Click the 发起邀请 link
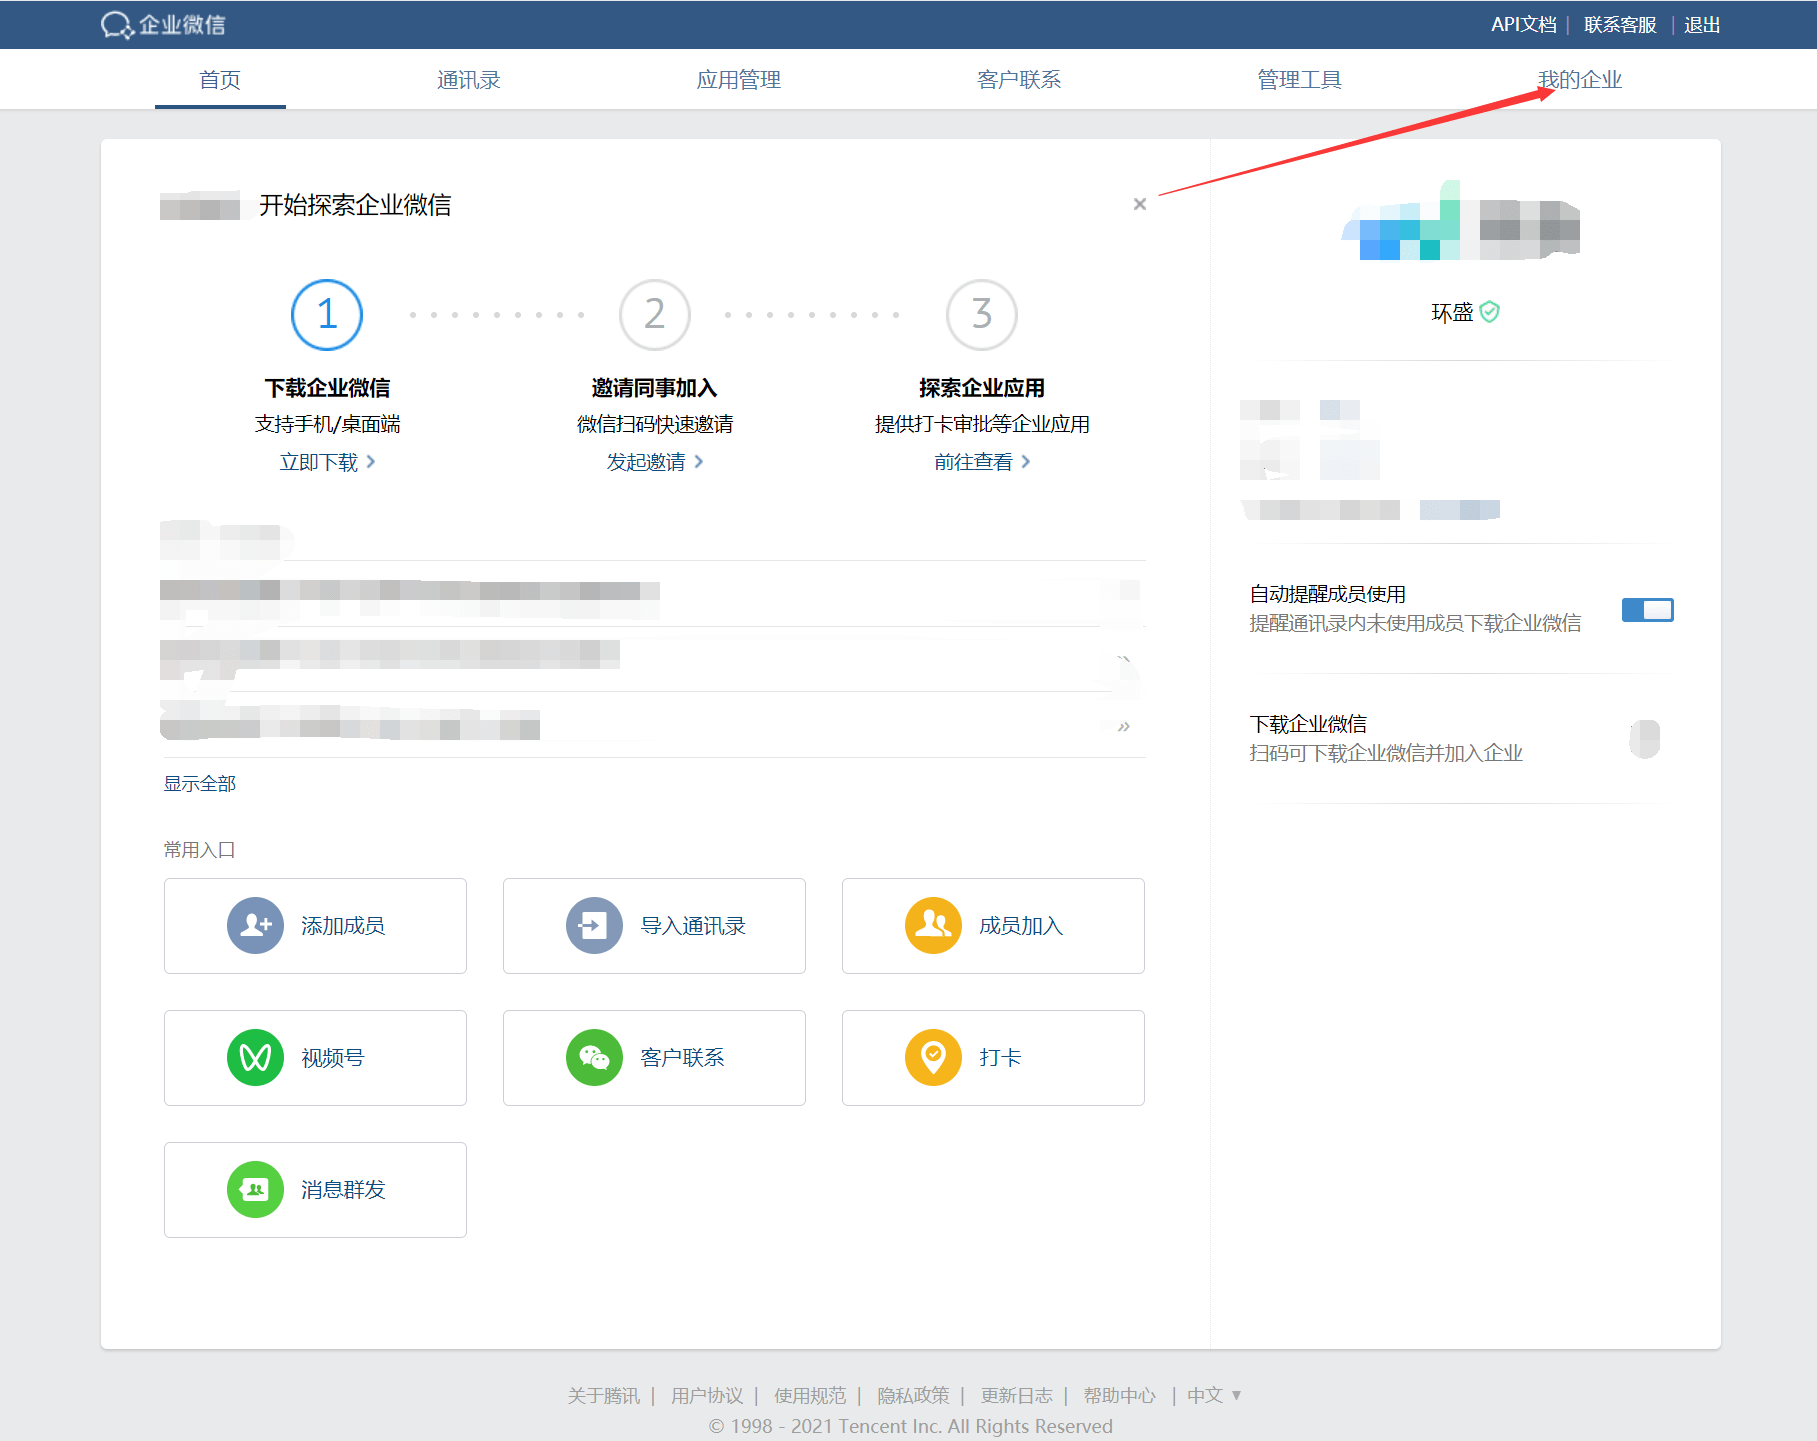This screenshot has width=1817, height=1441. [655, 462]
